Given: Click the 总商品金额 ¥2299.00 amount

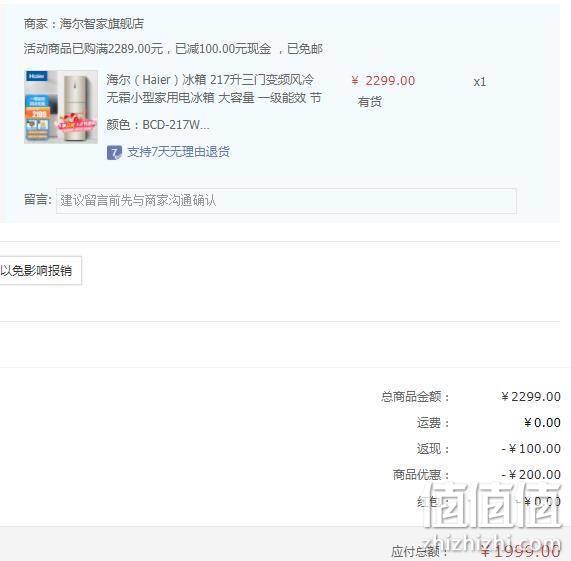Looking at the screenshot, I should coord(531,396).
